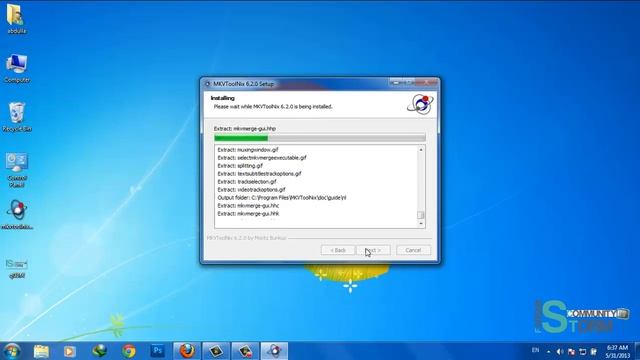Select the Recycle Bin desktop icon
640x360 pixels.
[x=17, y=117]
